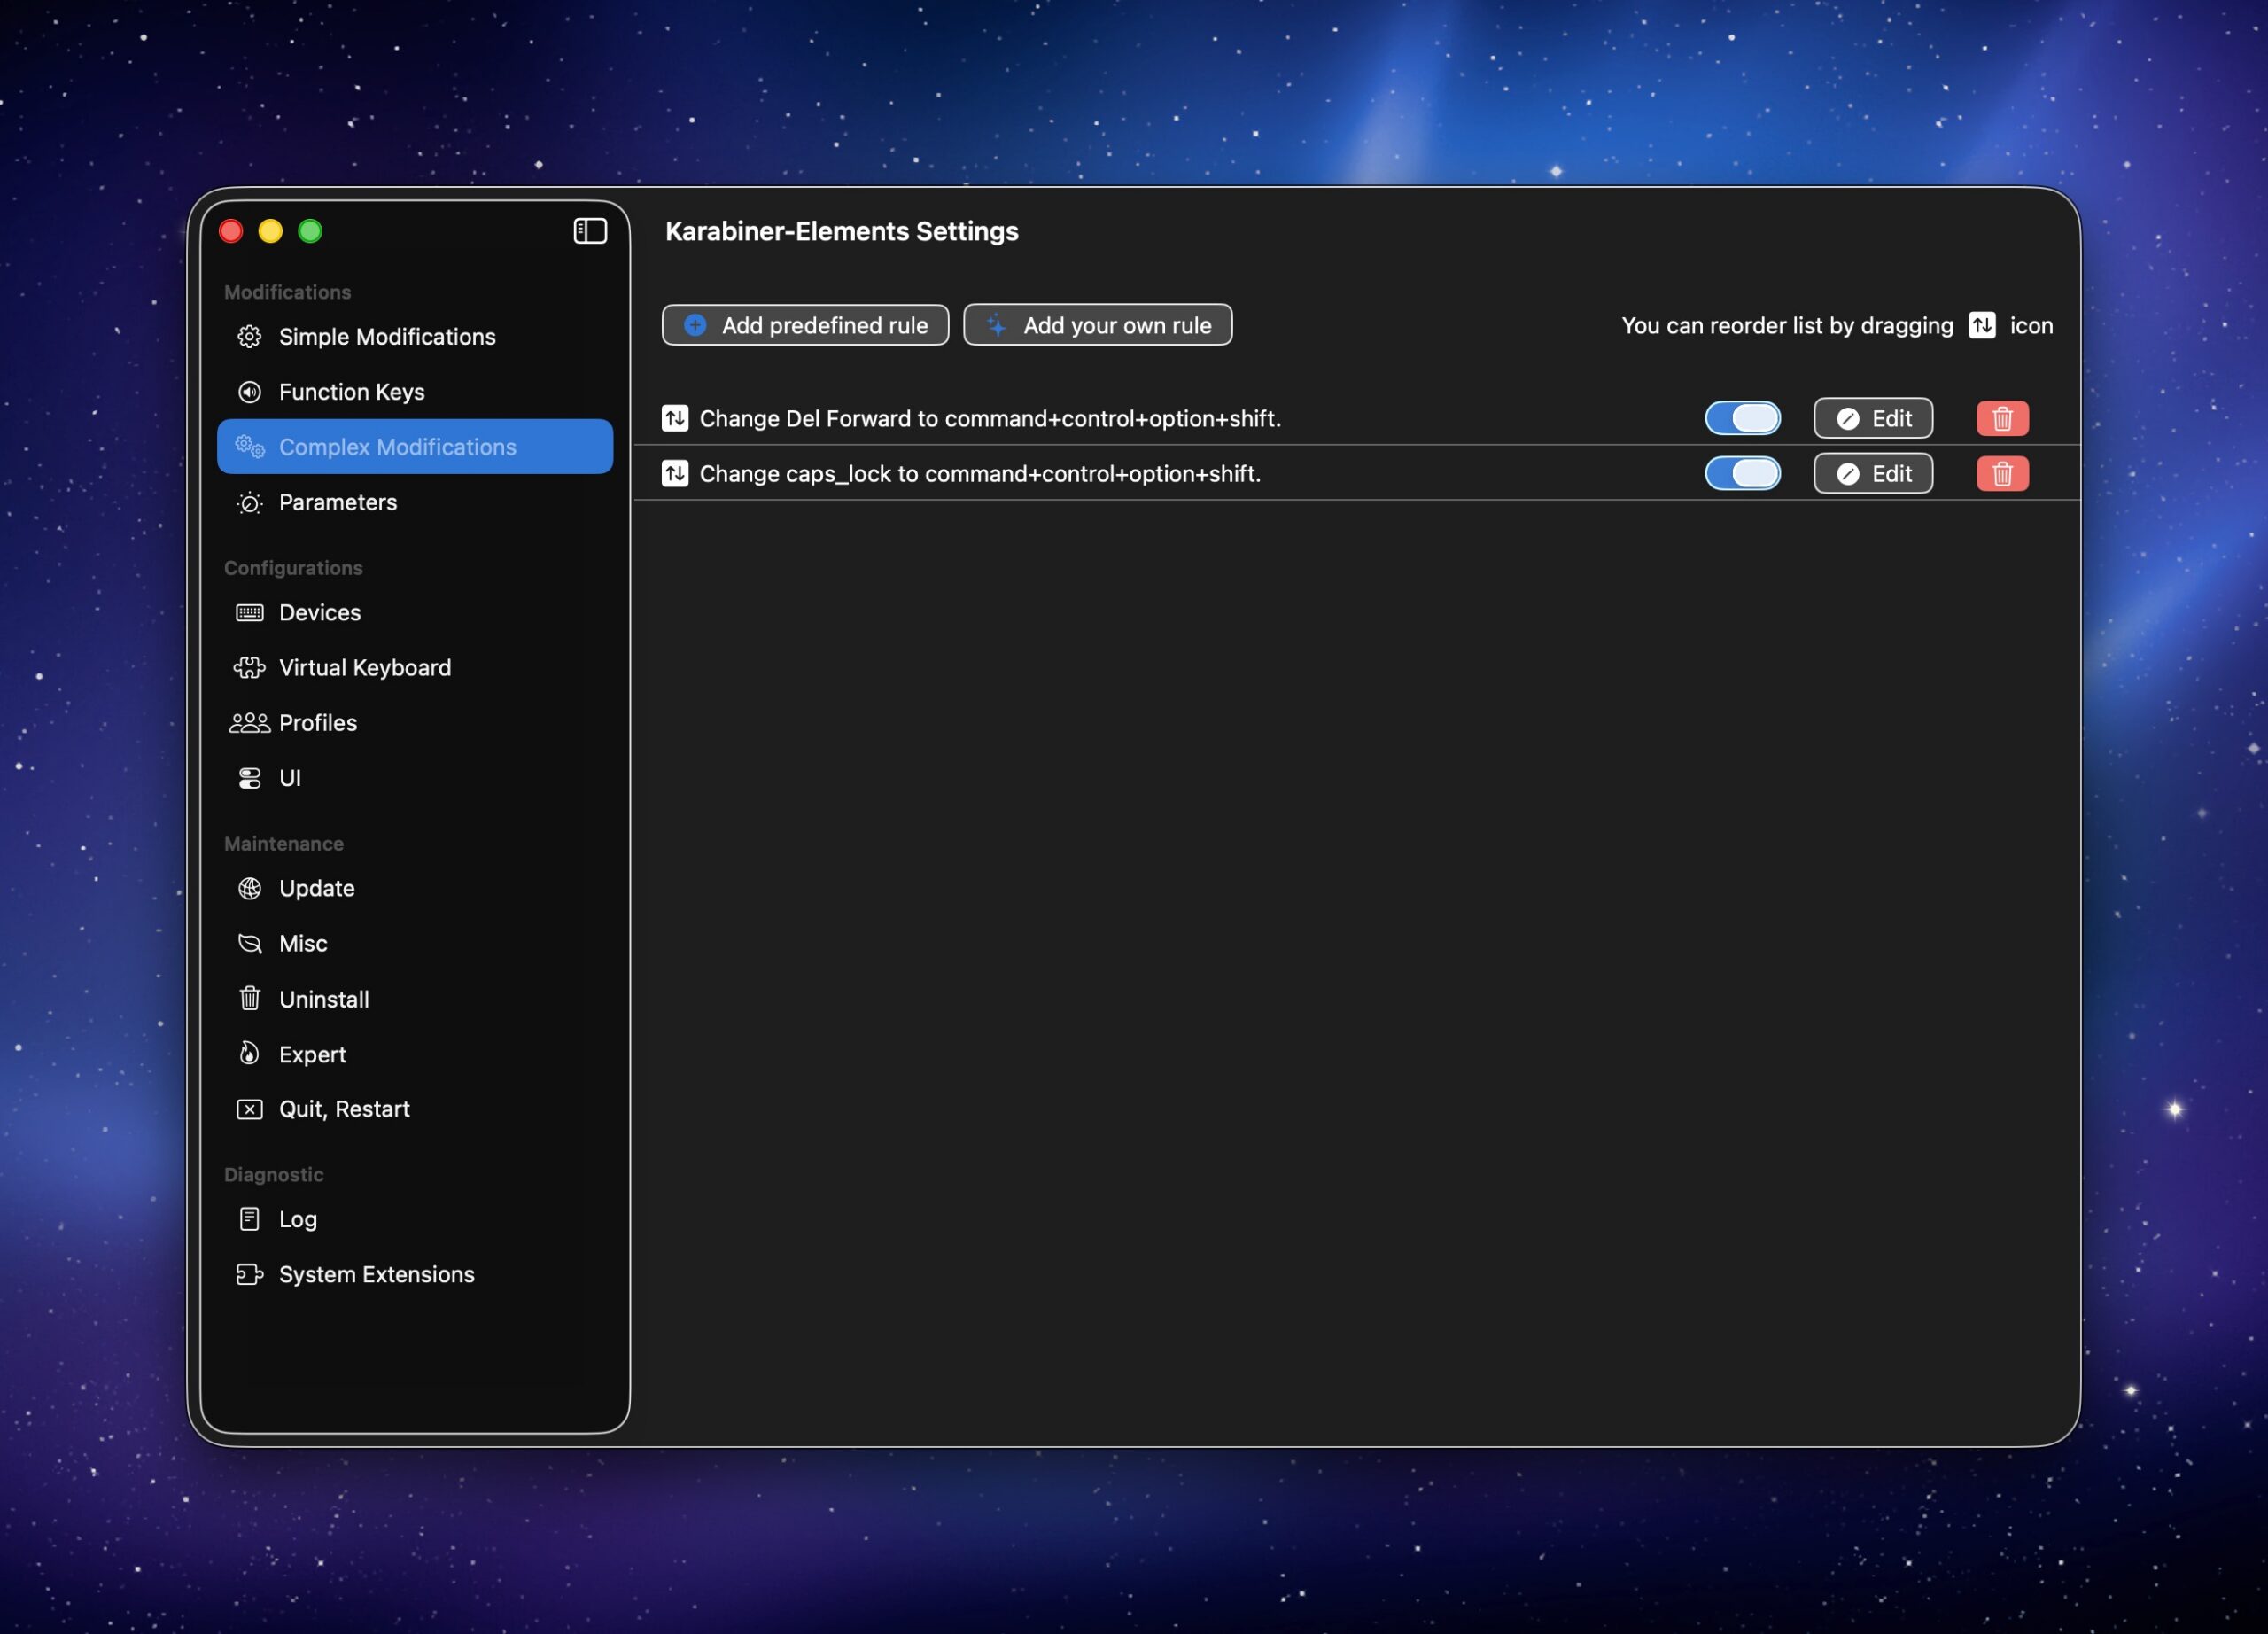2268x1634 pixels.
Task: Click the Update globe icon
Action: click(249, 888)
